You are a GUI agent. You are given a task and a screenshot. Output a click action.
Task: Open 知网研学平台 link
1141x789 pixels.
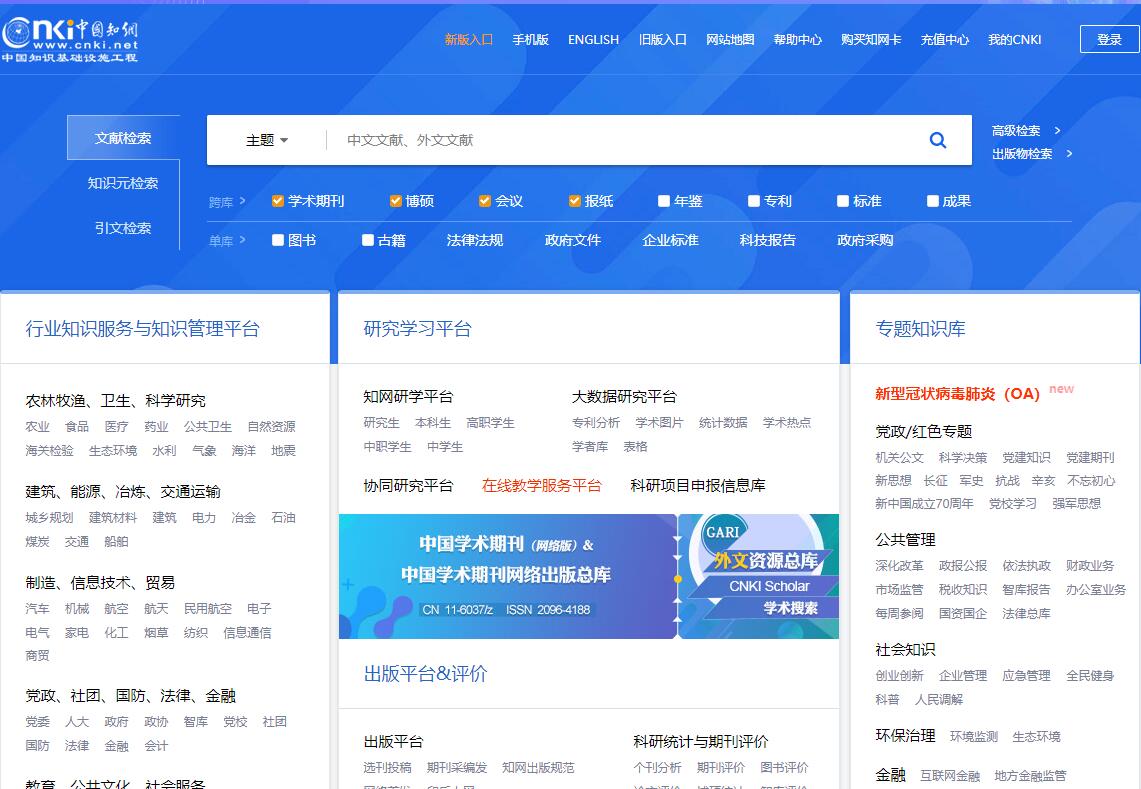(408, 397)
